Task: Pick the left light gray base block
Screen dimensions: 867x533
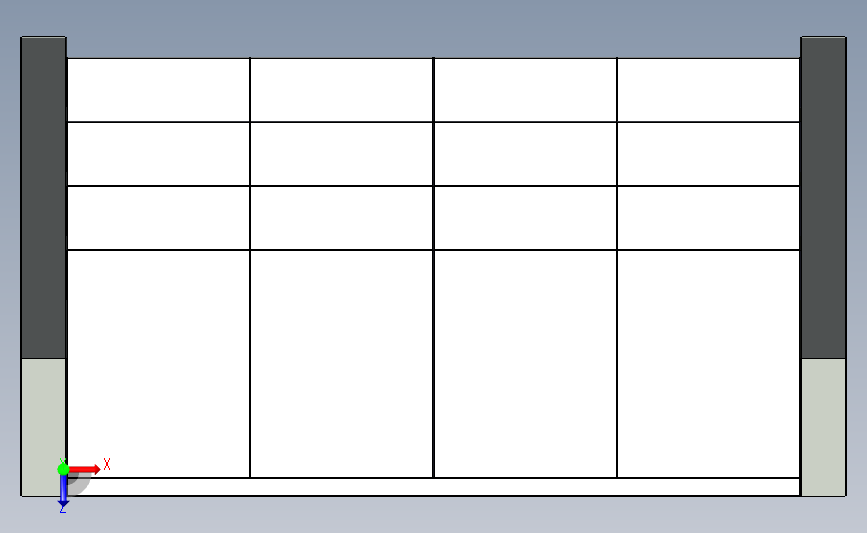Action: tap(43, 427)
